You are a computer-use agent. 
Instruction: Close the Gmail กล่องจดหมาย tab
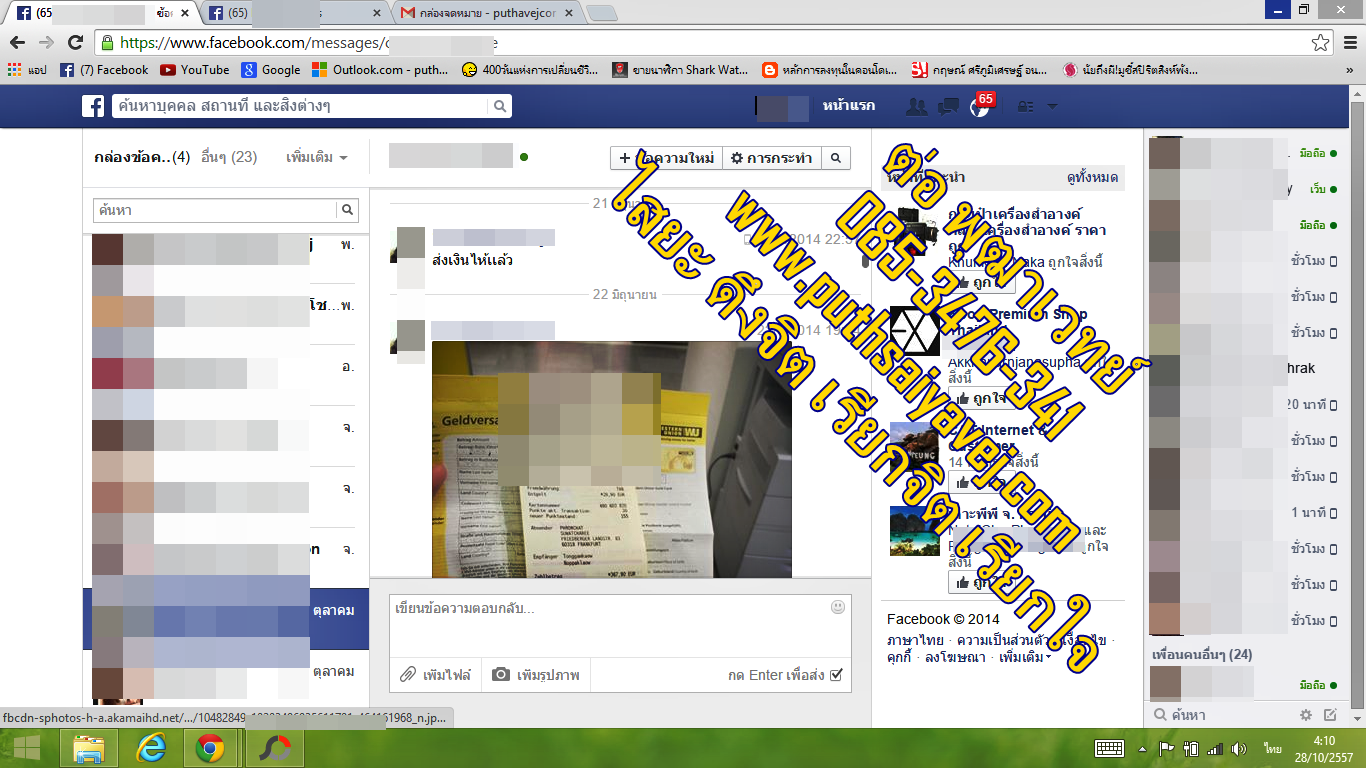(568, 13)
